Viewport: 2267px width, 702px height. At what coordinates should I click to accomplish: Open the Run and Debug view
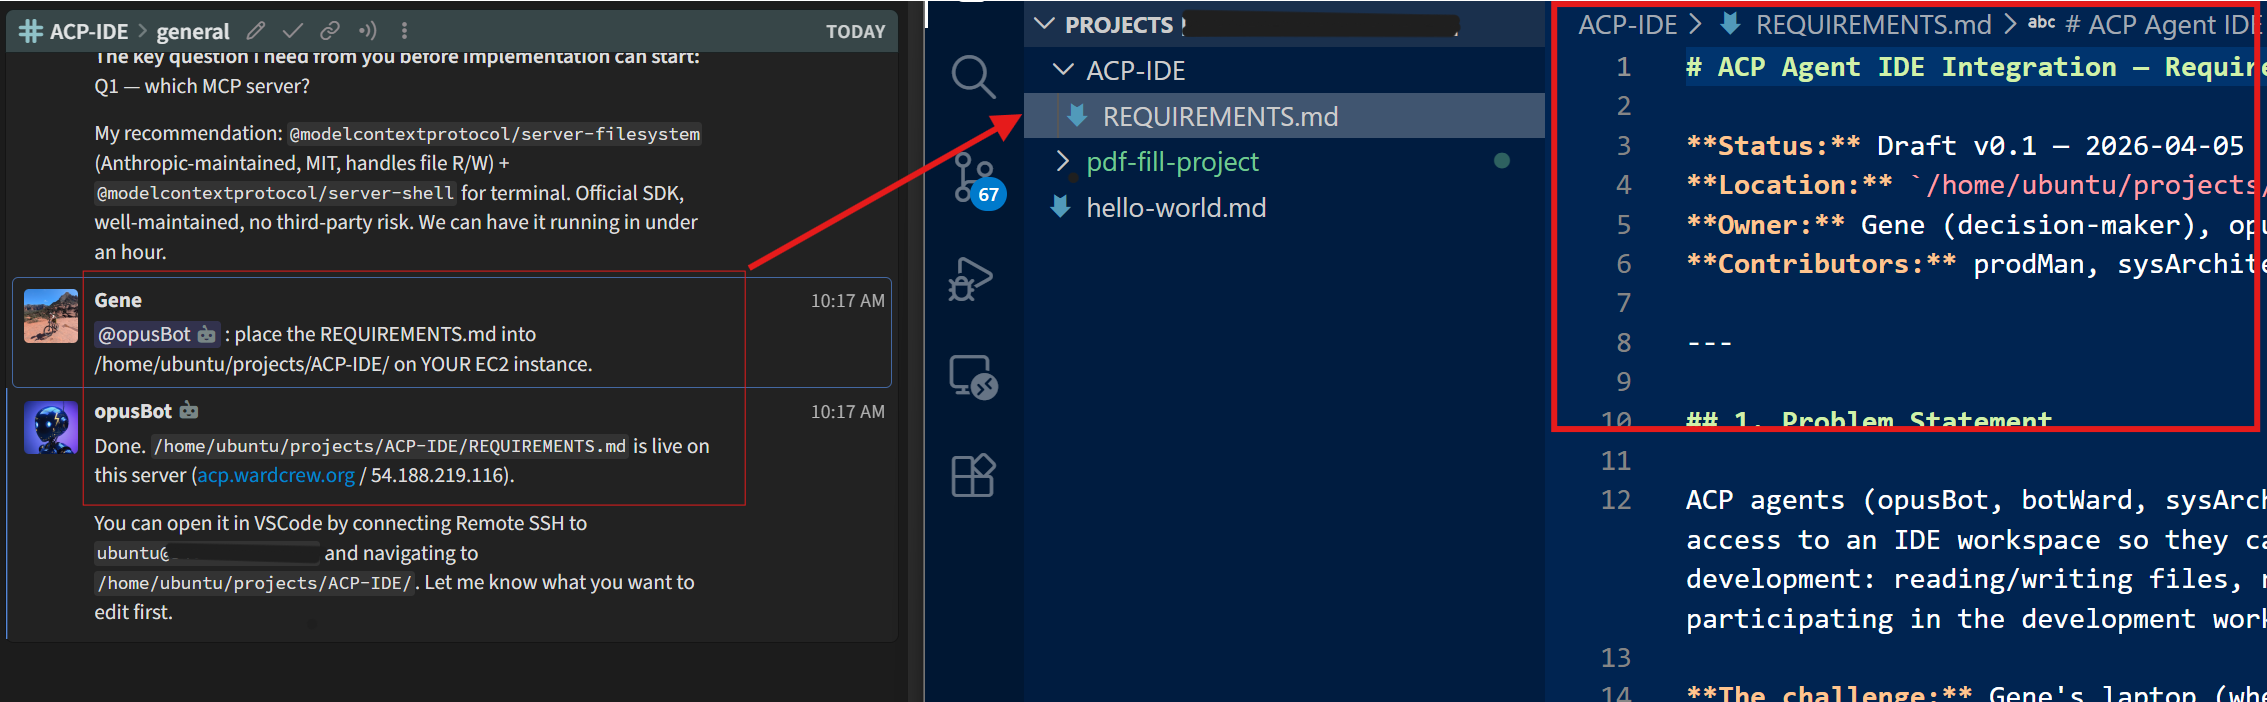click(x=971, y=279)
